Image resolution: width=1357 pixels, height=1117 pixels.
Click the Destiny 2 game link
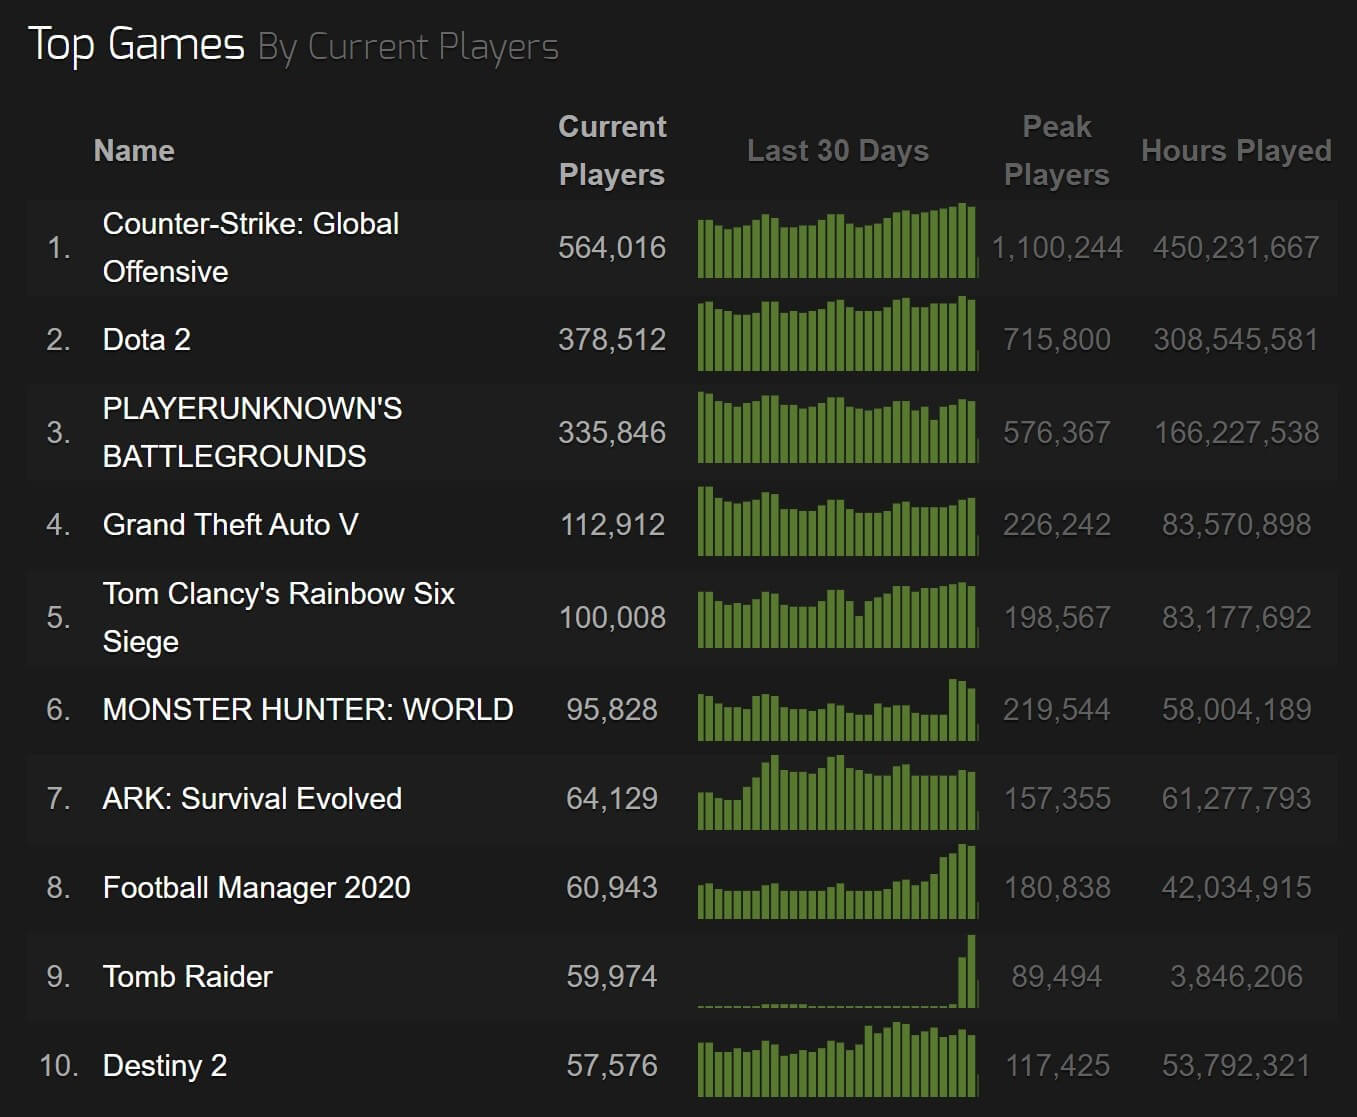coord(165,1066)
